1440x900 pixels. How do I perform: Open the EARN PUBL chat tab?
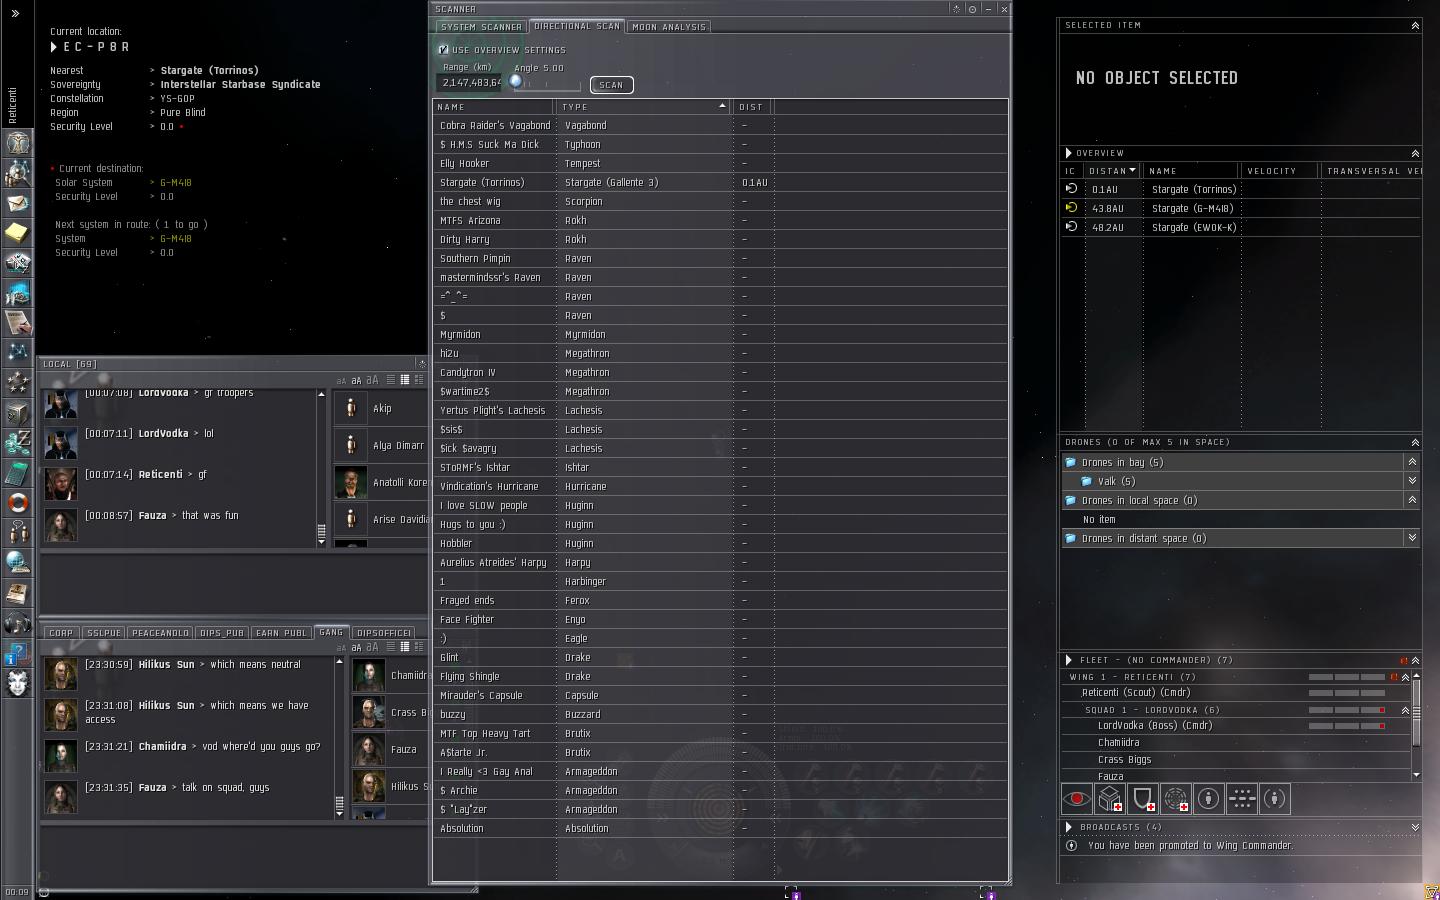pyautogui.click(x=281, y=633)
